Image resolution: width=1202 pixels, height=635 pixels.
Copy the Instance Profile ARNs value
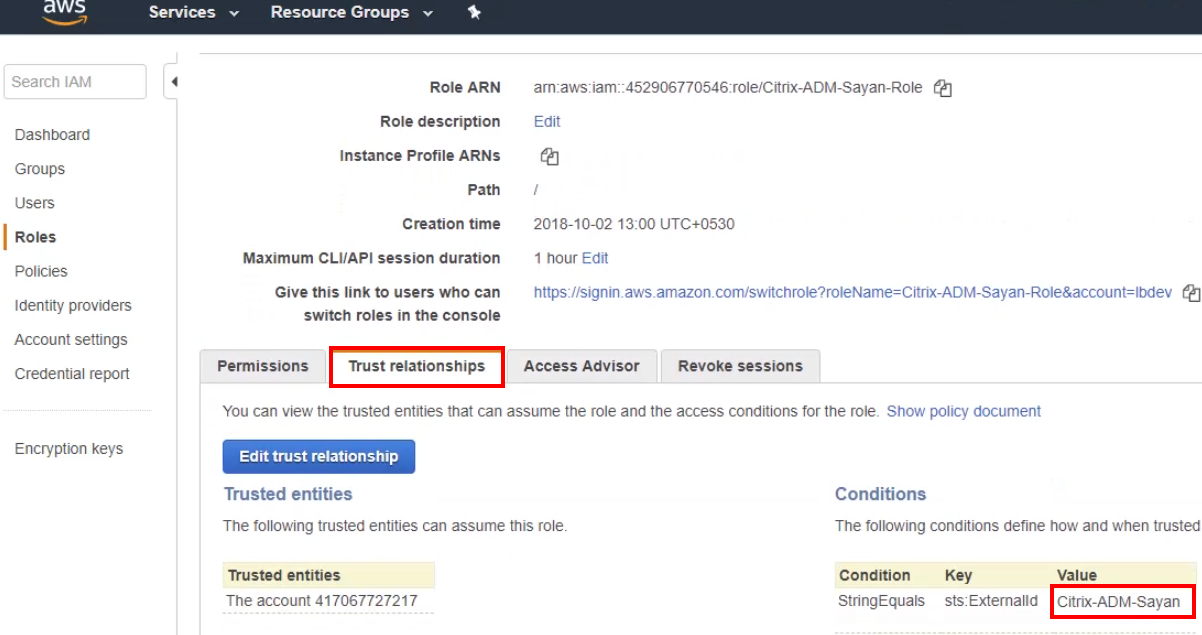[x=549, y=156]
